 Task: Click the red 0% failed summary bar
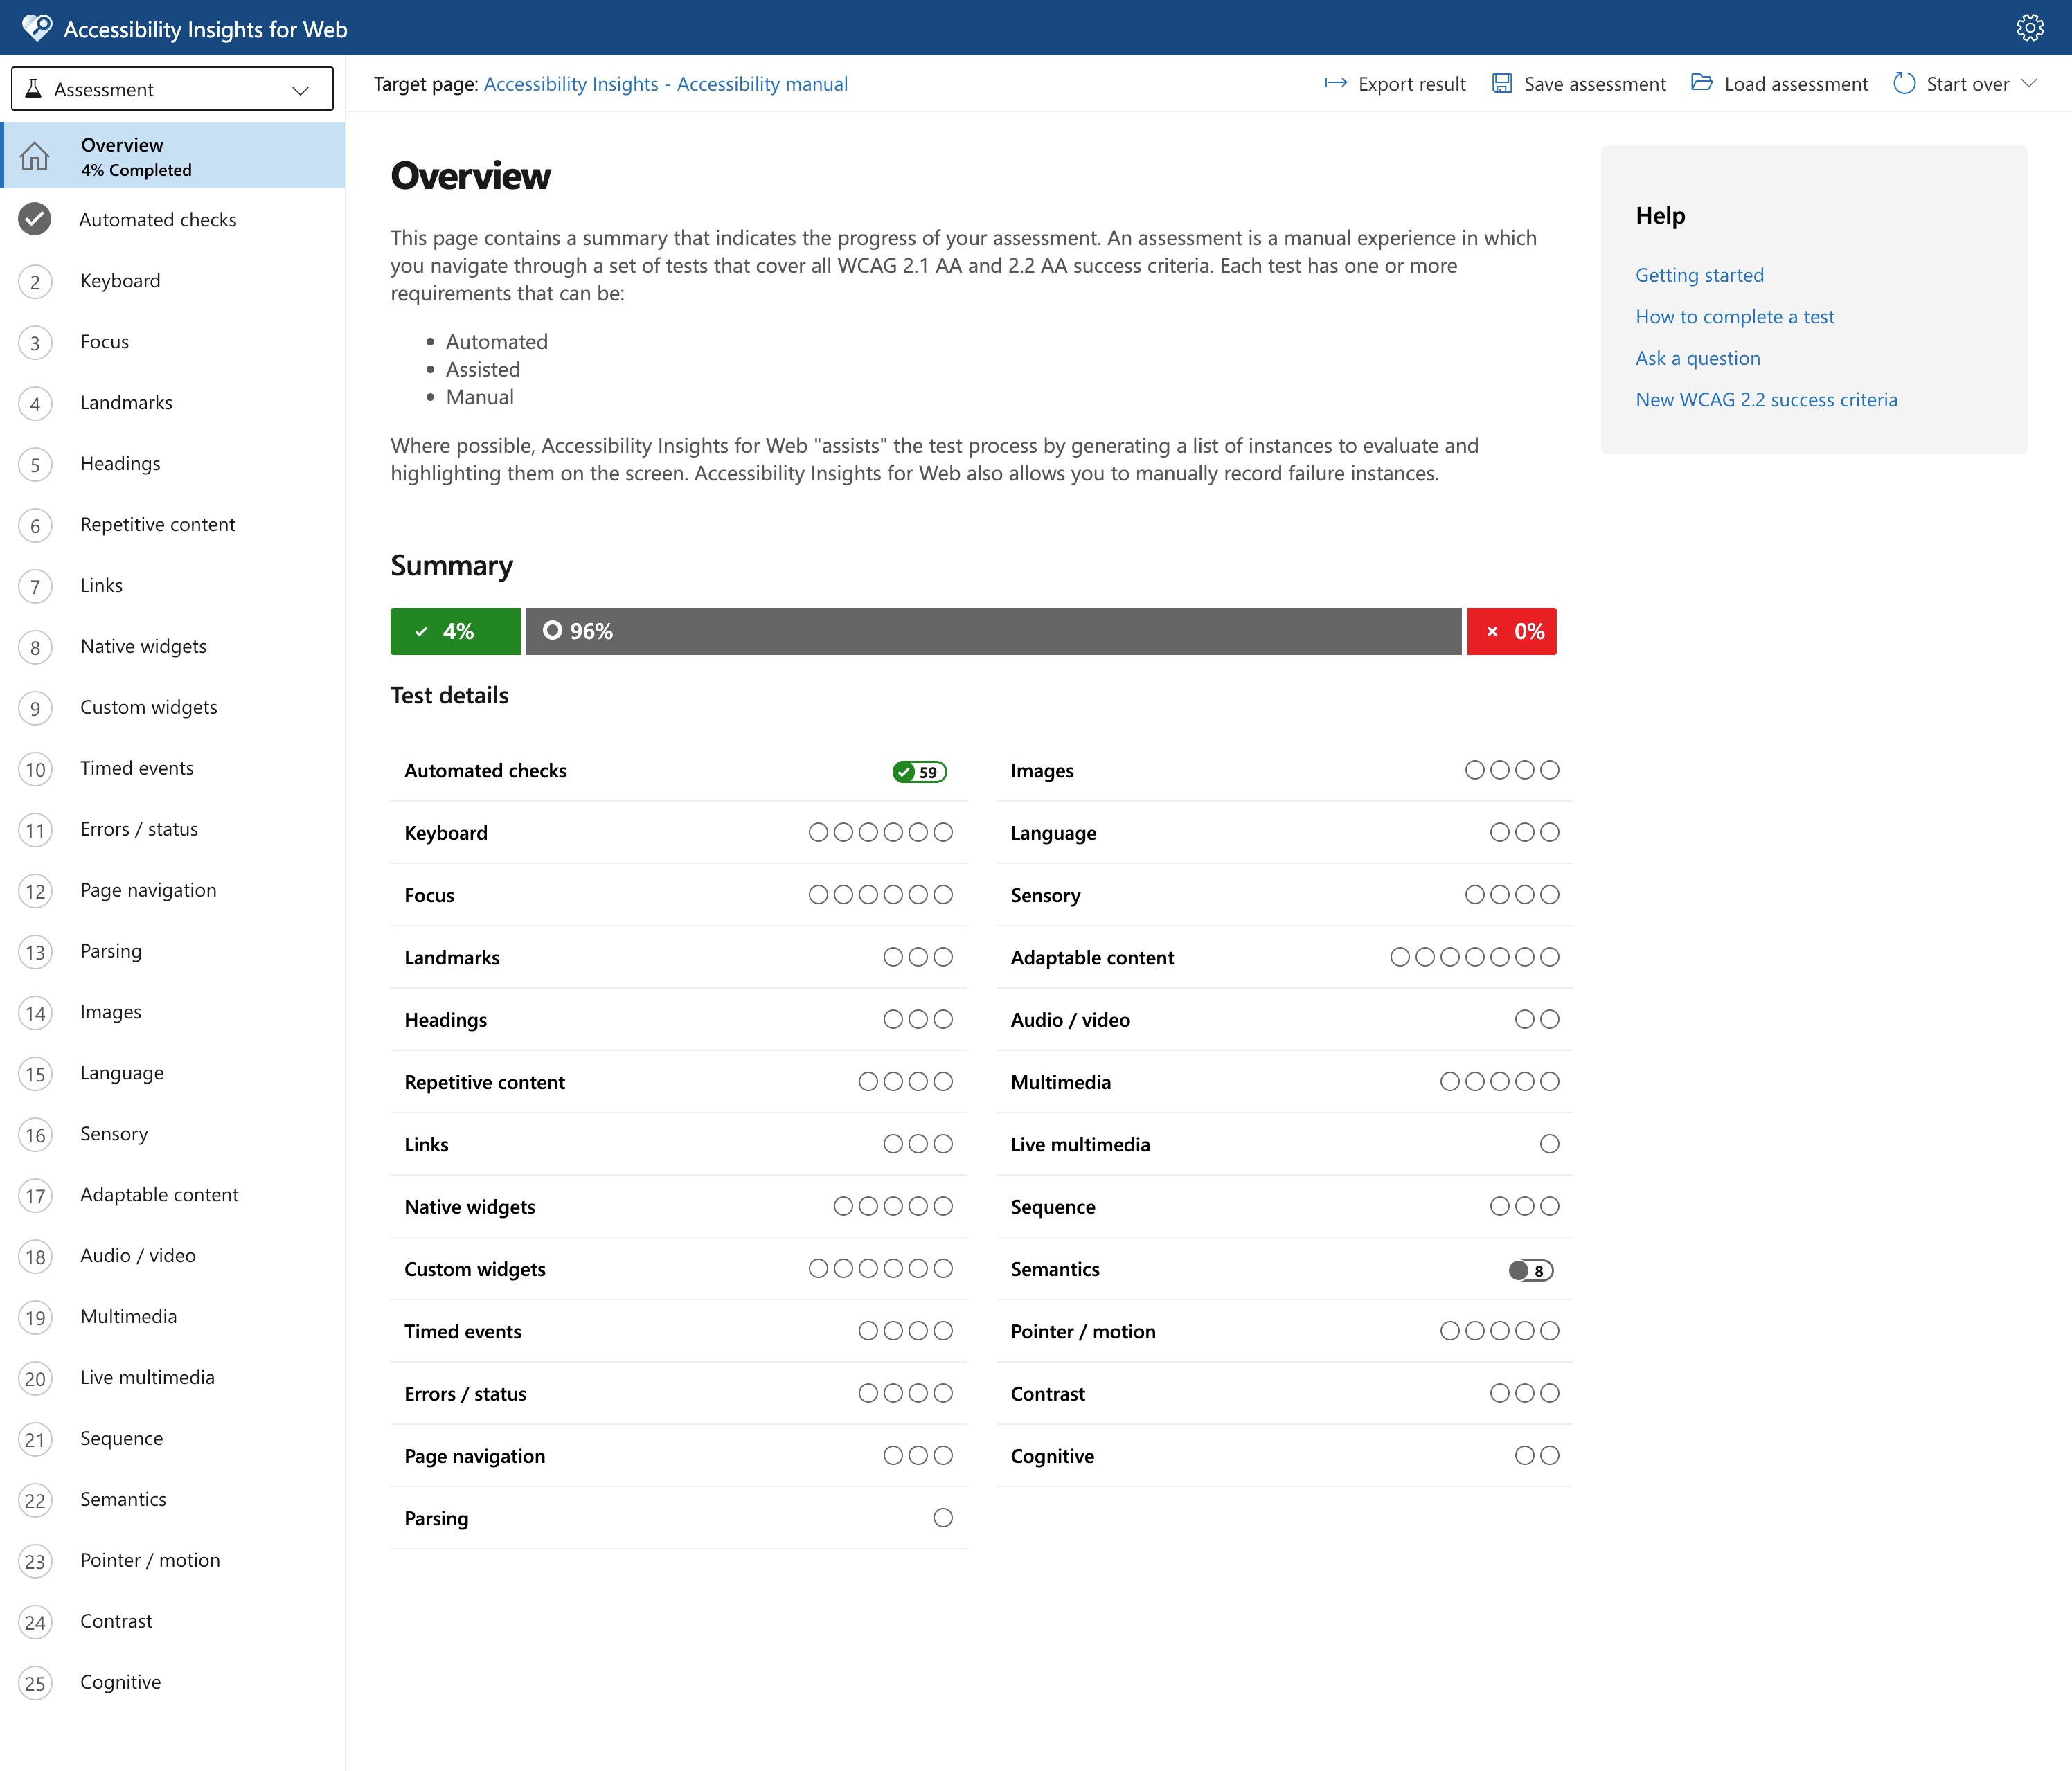tap(1511, 631)
